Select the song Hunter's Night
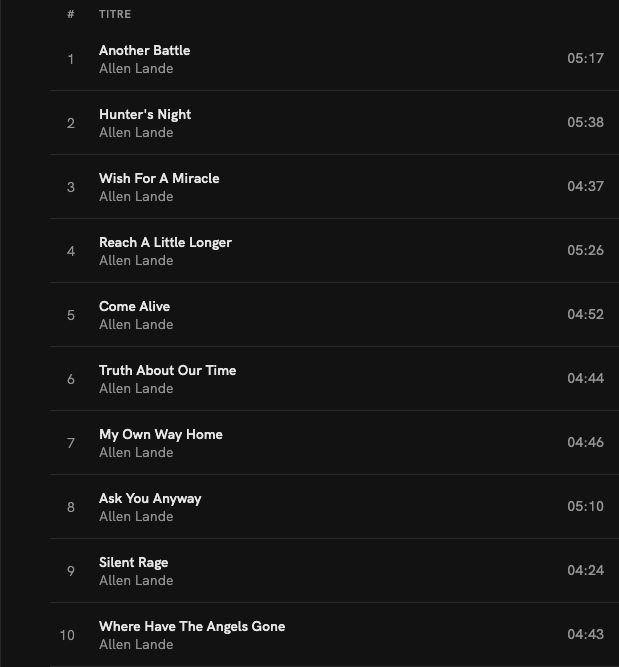 point(145,114)
